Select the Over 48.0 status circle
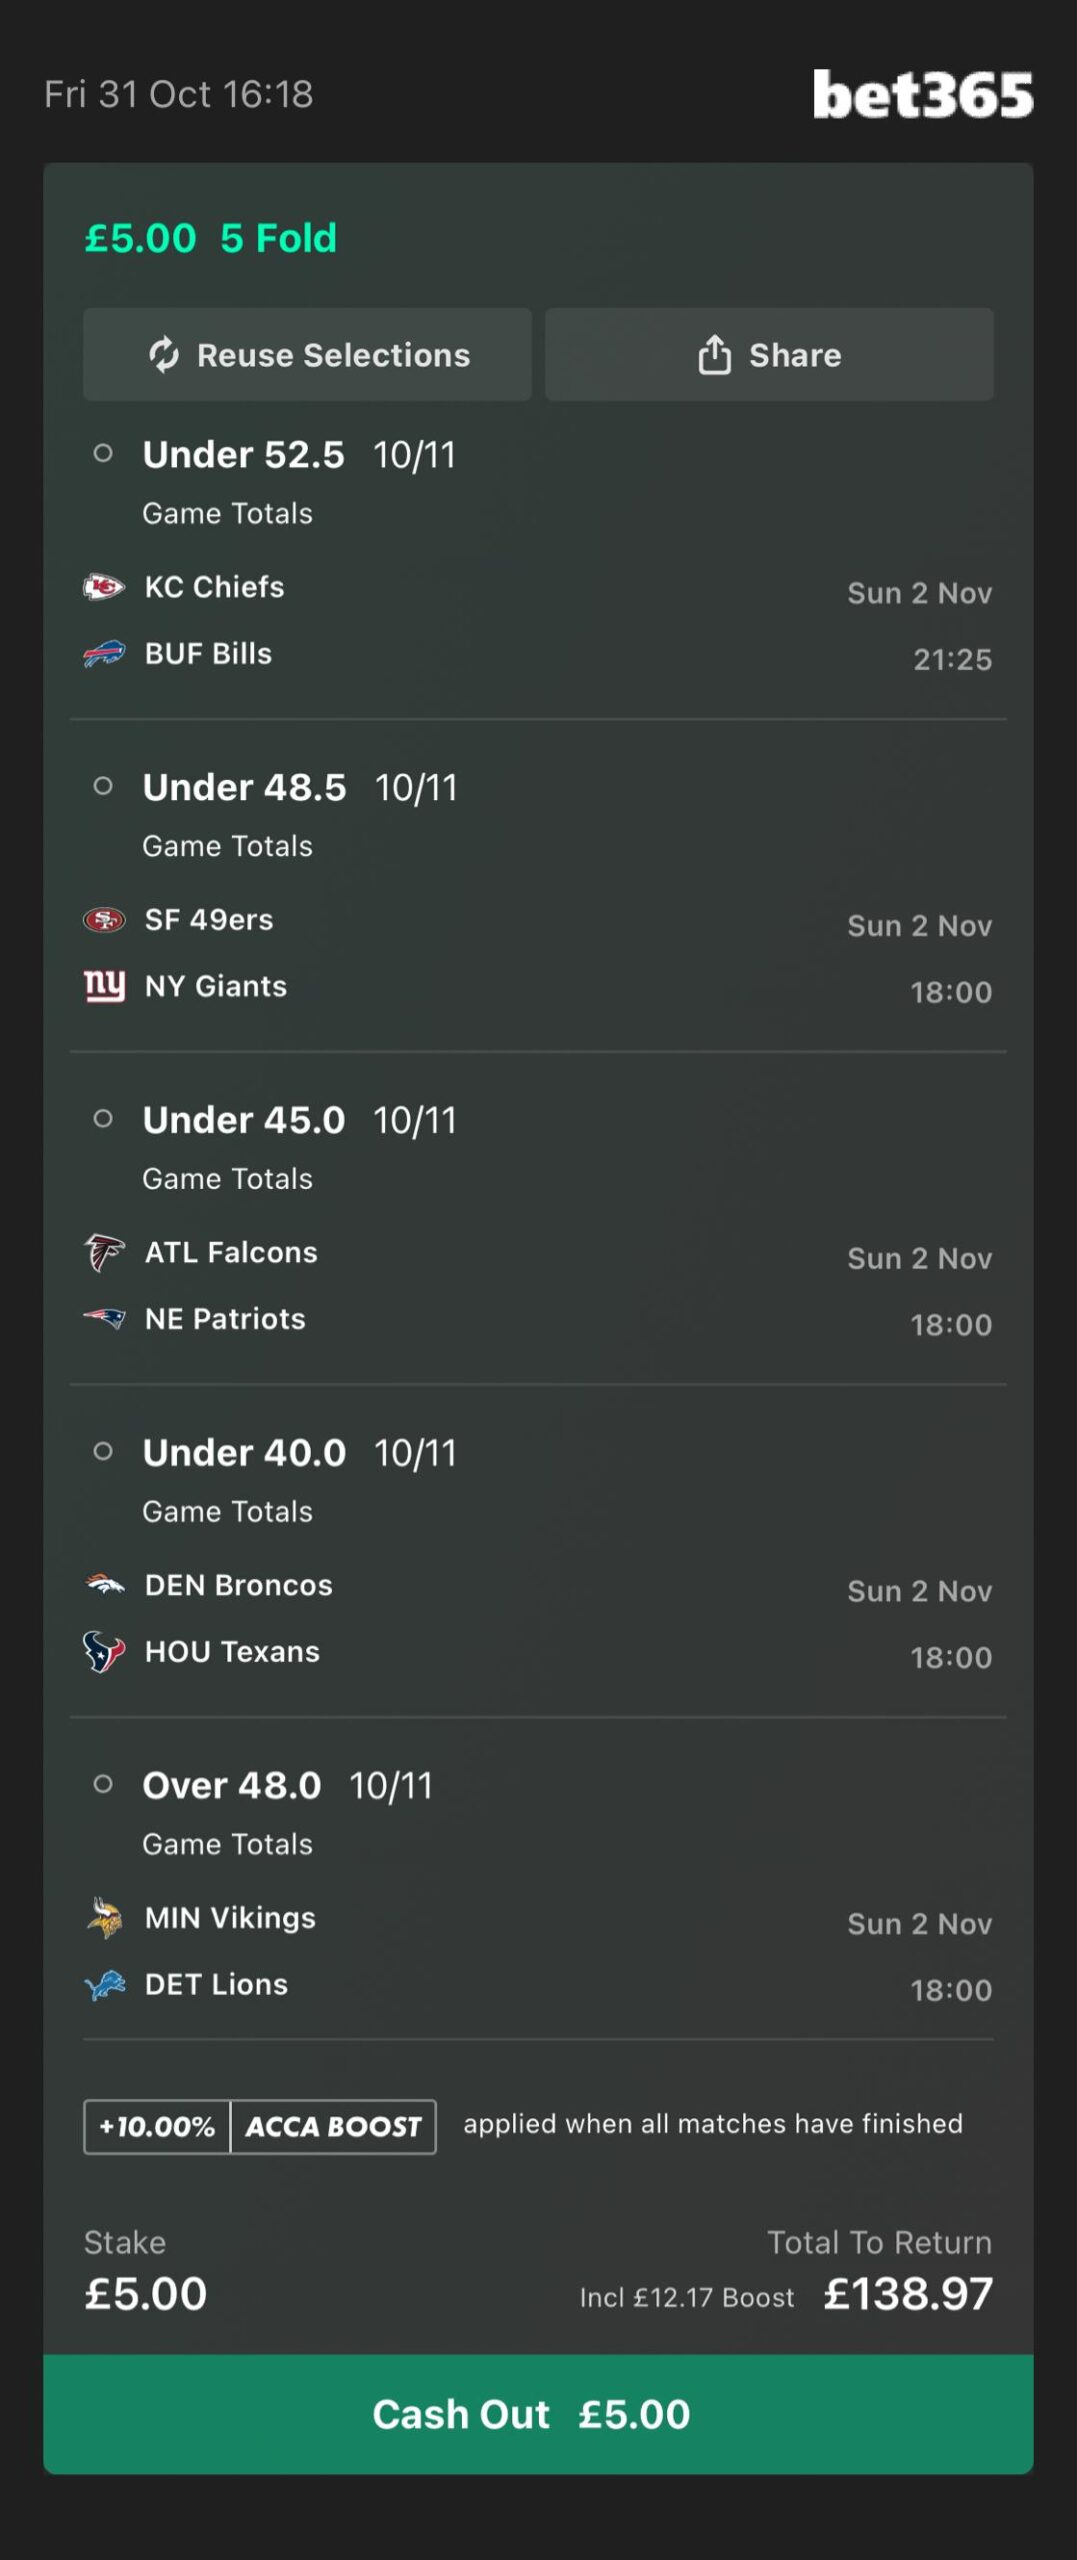The height and width of the screenshot is (2560, 1077). click(x=103, y=1784)
